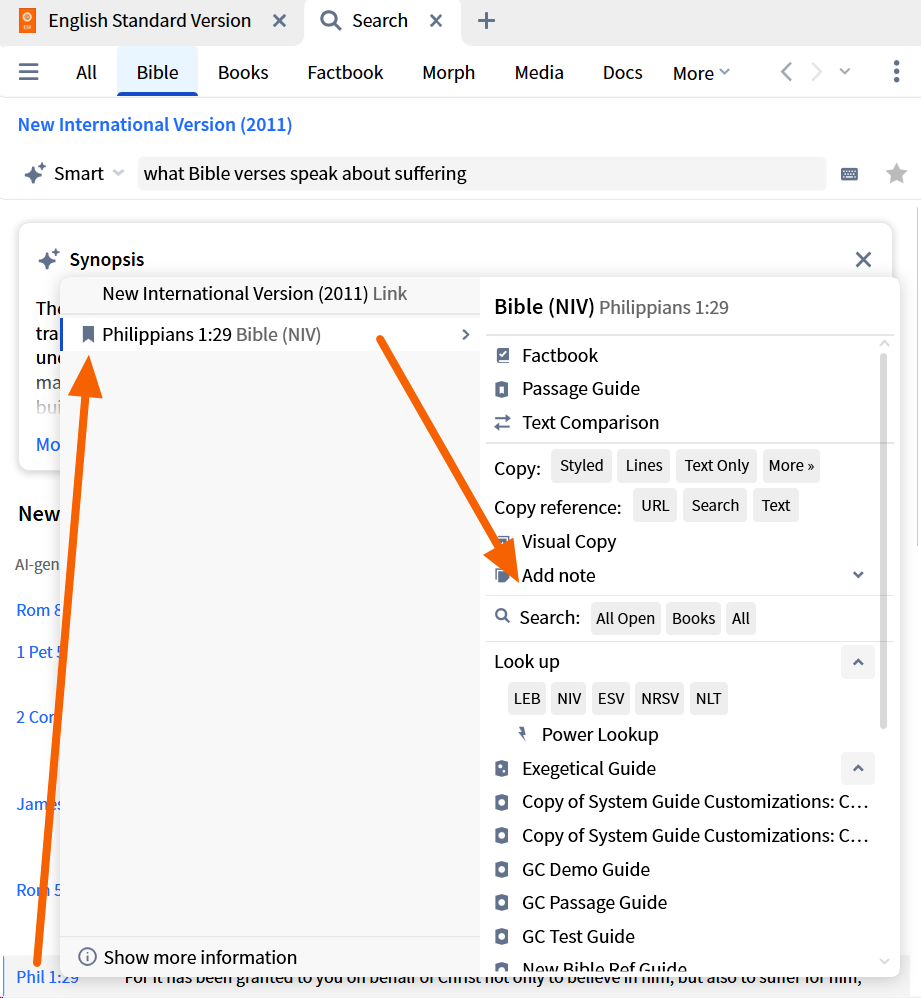
Task: Open the Phil 1:29 result link
Action: tap(48, 977)
